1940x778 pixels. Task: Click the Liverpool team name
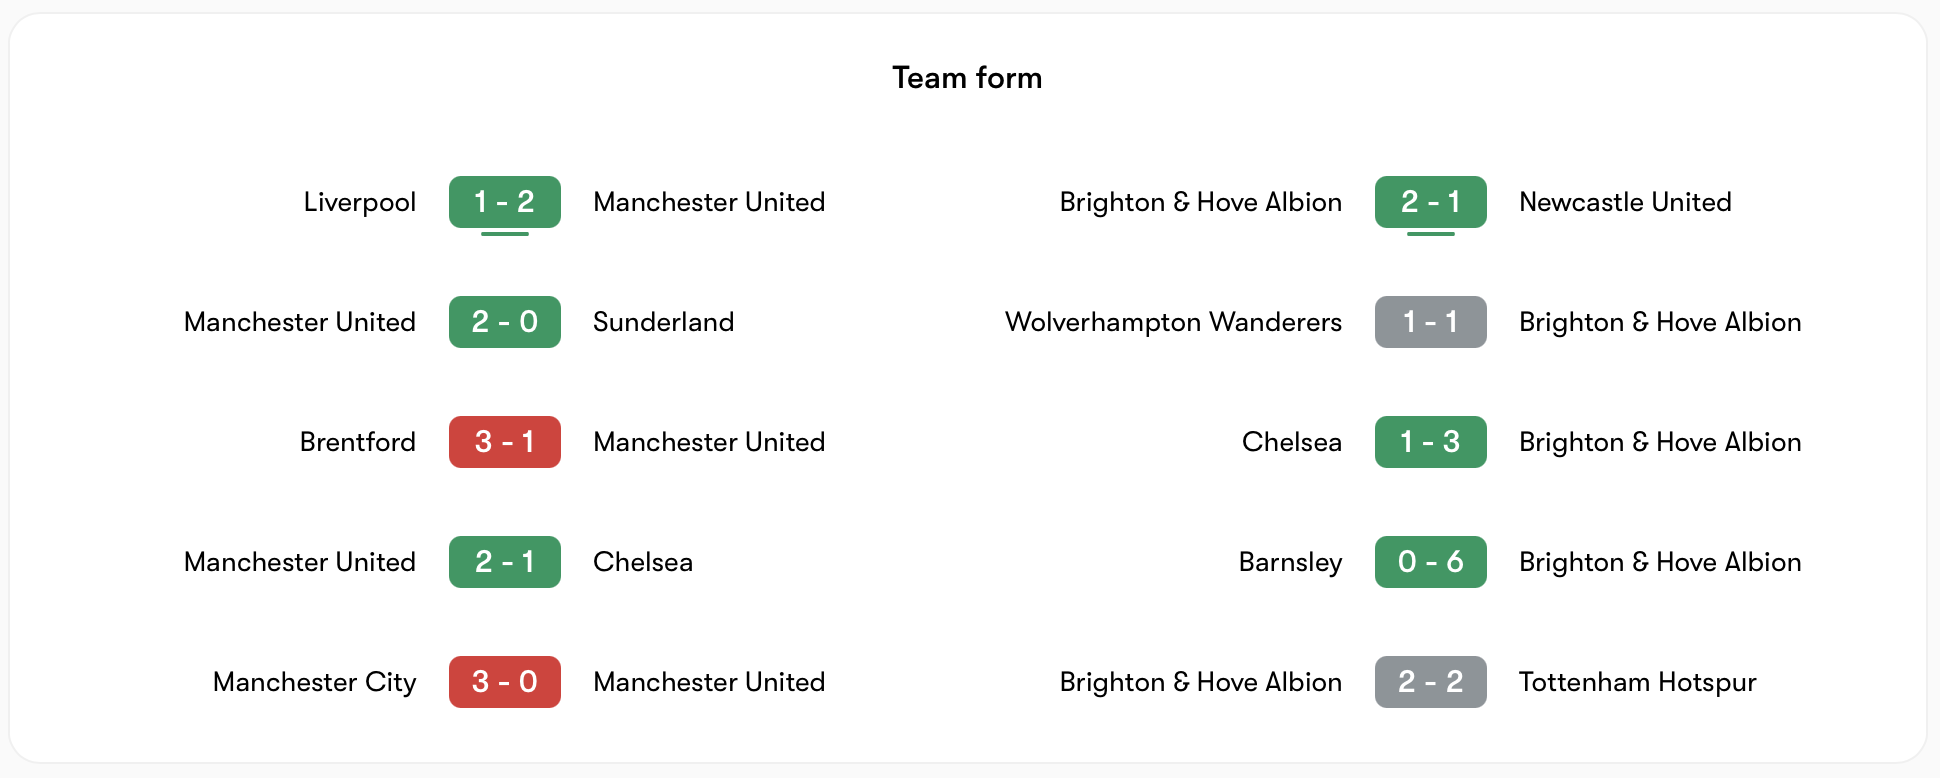click(359, 202)
